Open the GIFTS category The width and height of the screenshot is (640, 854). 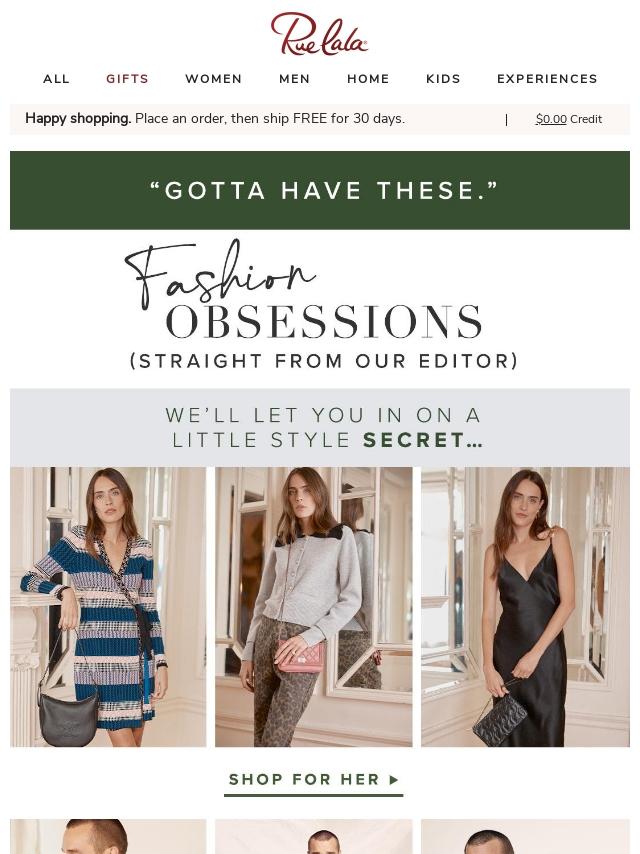coord(127,79)
